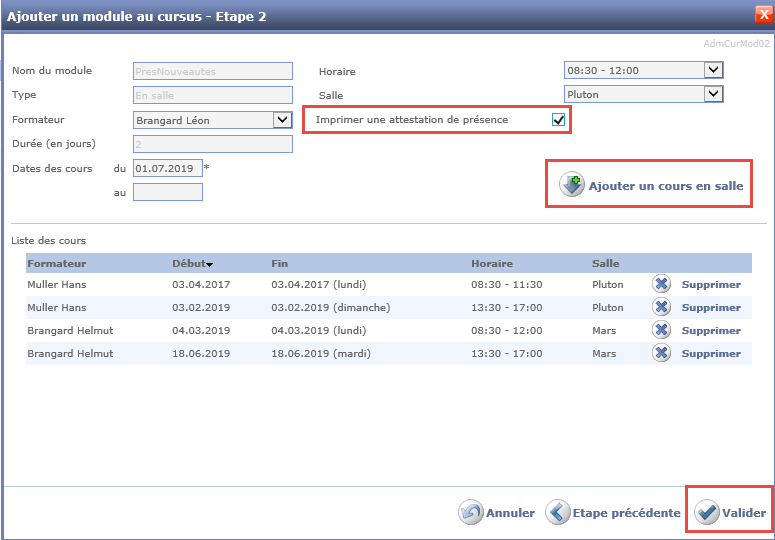Sort the list by Début column
The height and width of the screenshot is (540, 775).
pyautogui.click(x=192, y=264)
